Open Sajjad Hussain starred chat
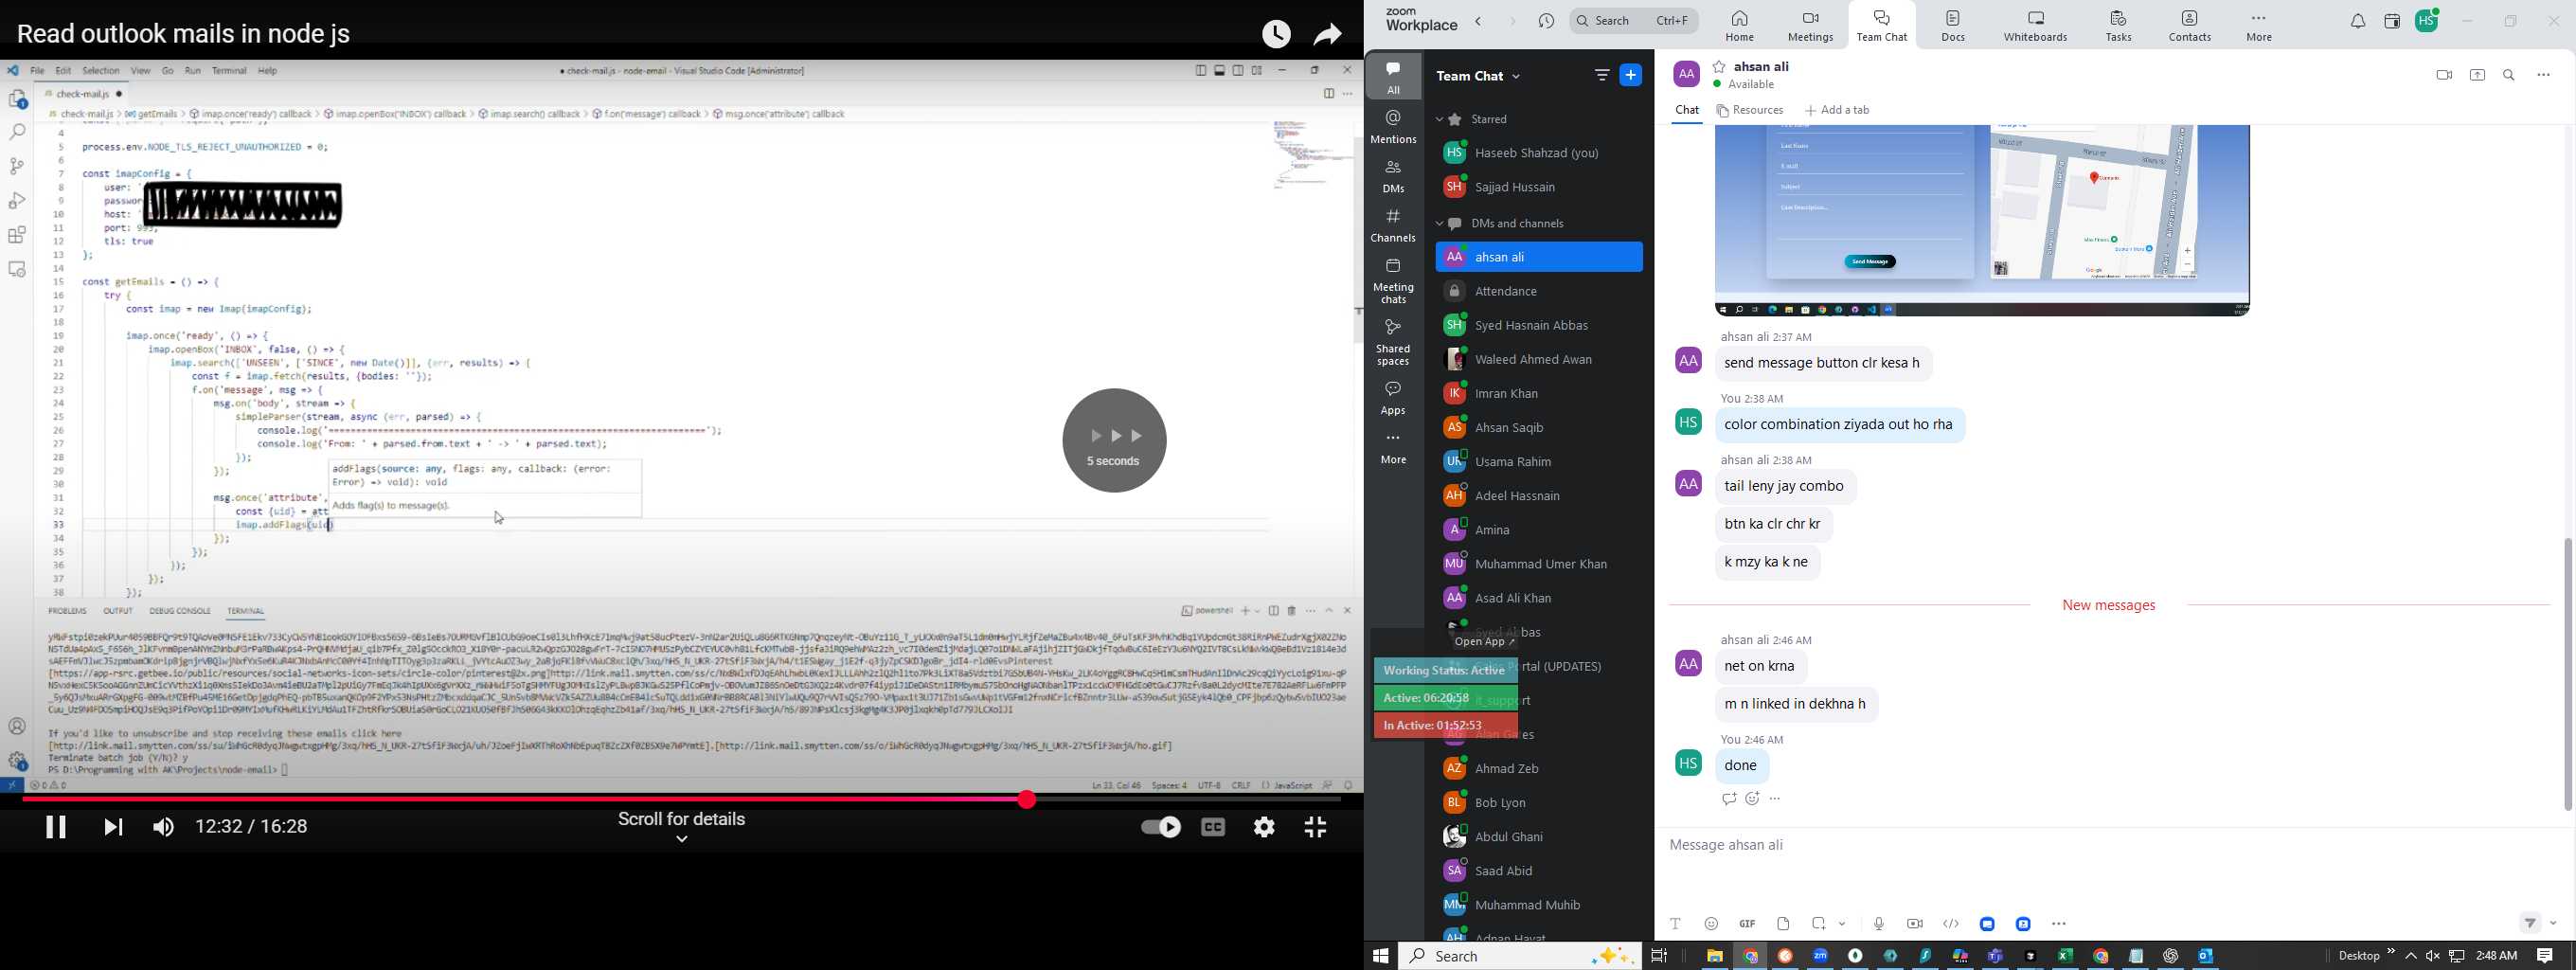The width and height of the screenshot is (2576, 970). (1539, 187)
